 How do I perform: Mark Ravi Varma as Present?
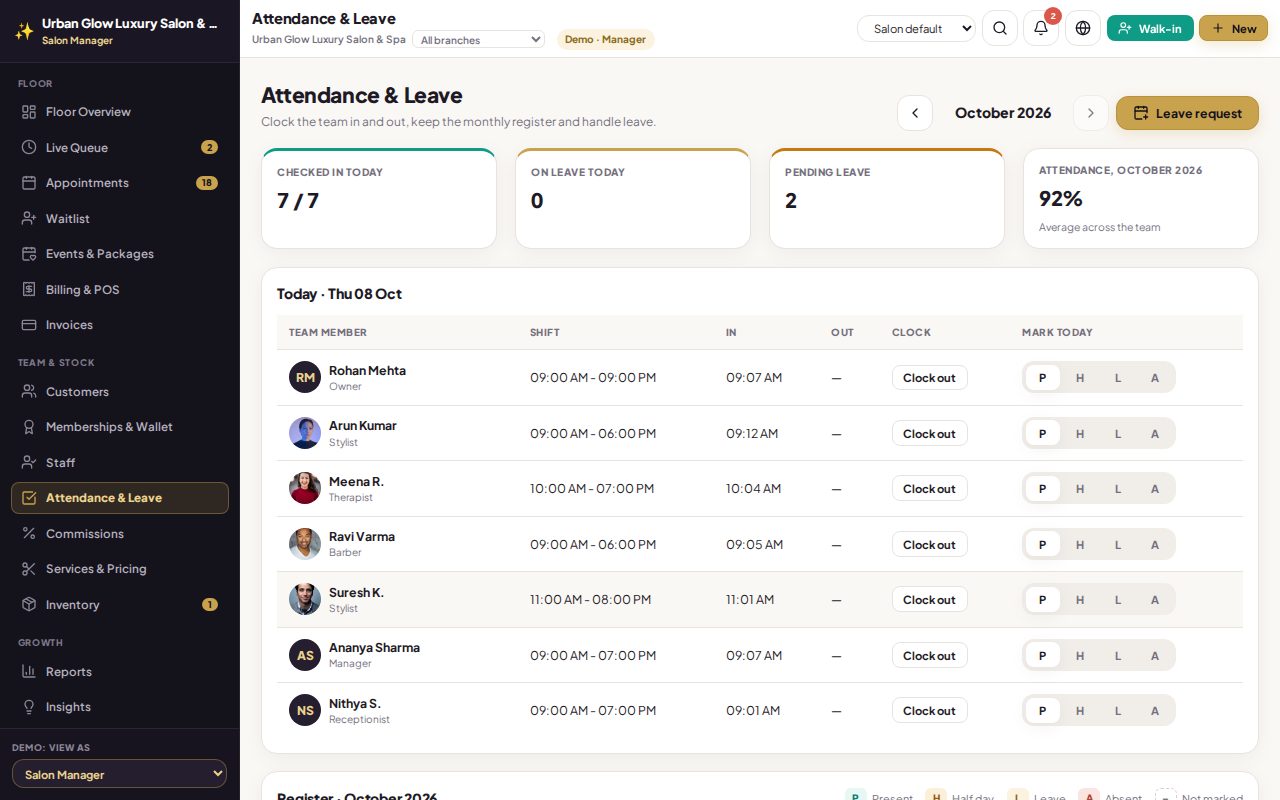[x=1043, y=545]
